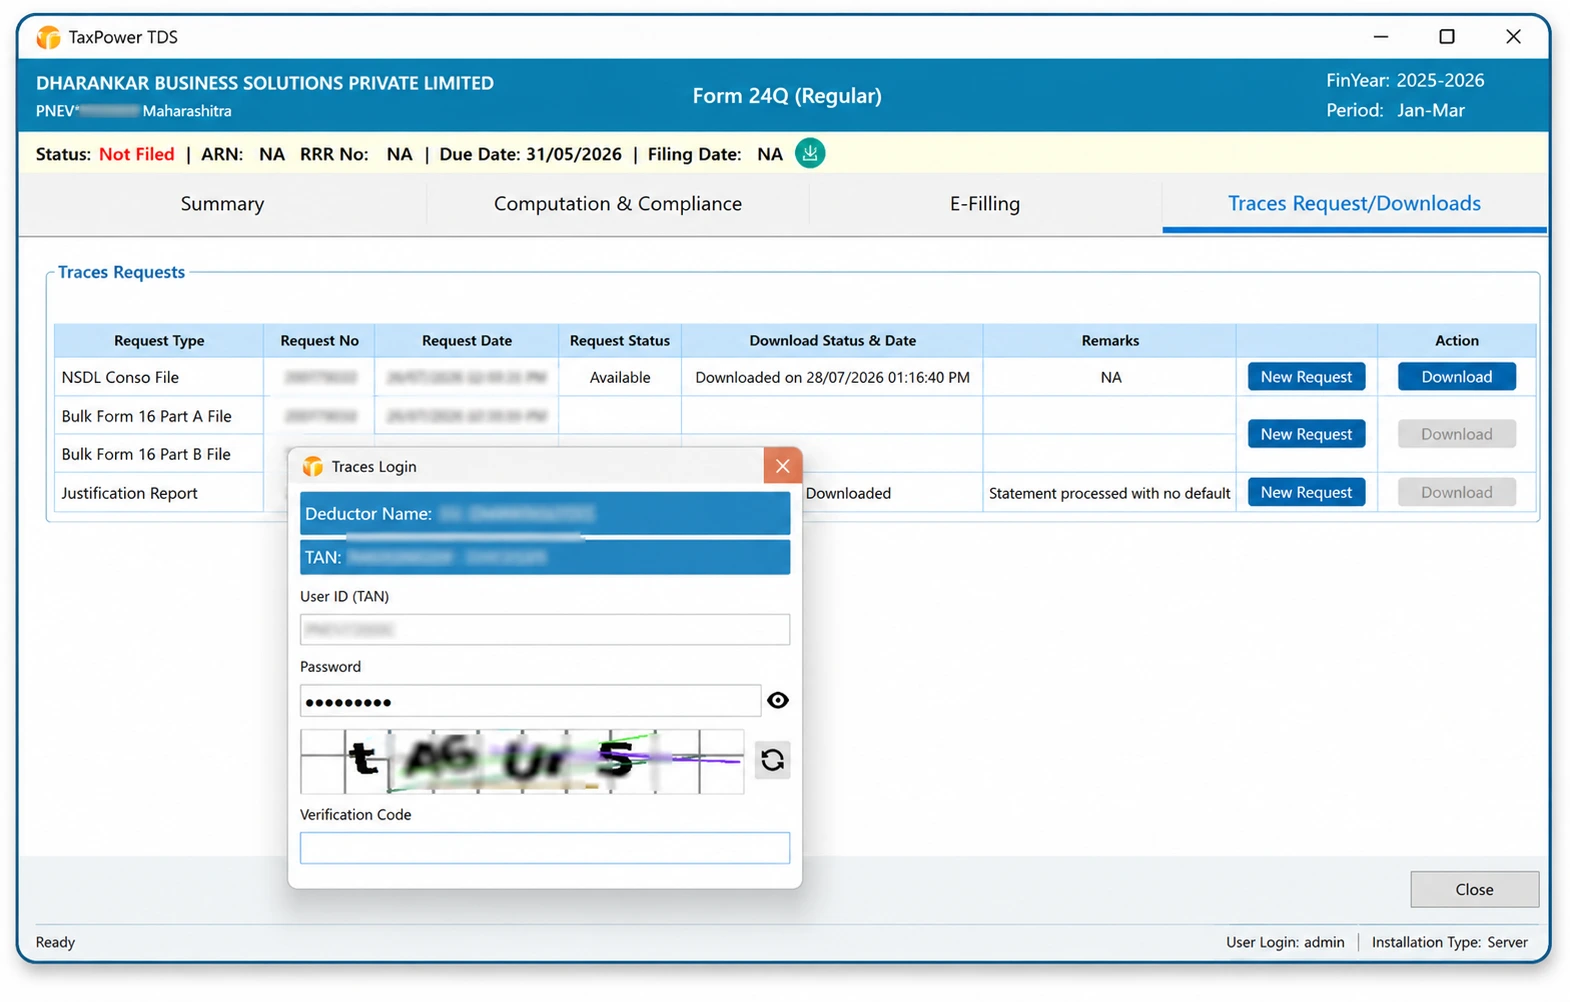Click the Verification Code input box
1570x1002 pixels.
(545, 848)
